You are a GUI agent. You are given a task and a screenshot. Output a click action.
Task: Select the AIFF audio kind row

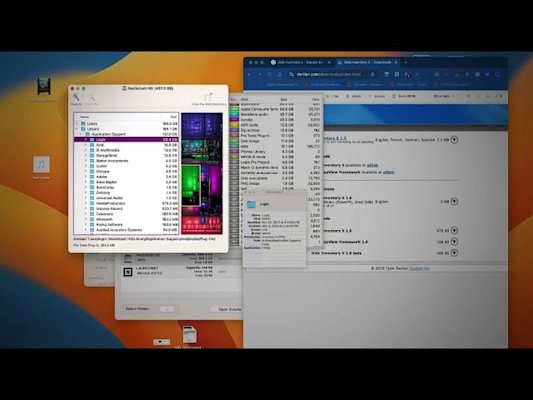275,125
